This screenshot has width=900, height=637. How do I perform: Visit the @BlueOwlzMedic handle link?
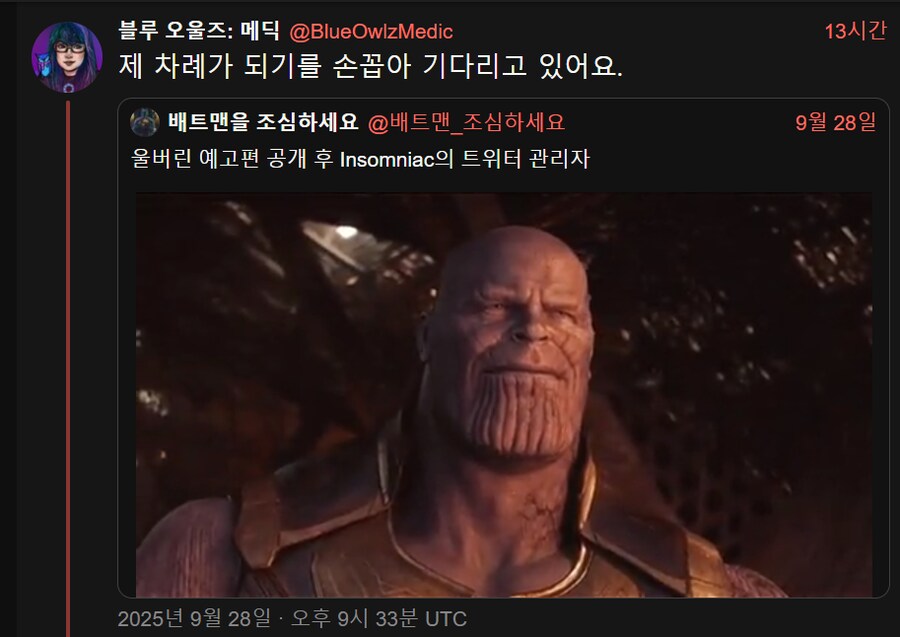(371, 32)
